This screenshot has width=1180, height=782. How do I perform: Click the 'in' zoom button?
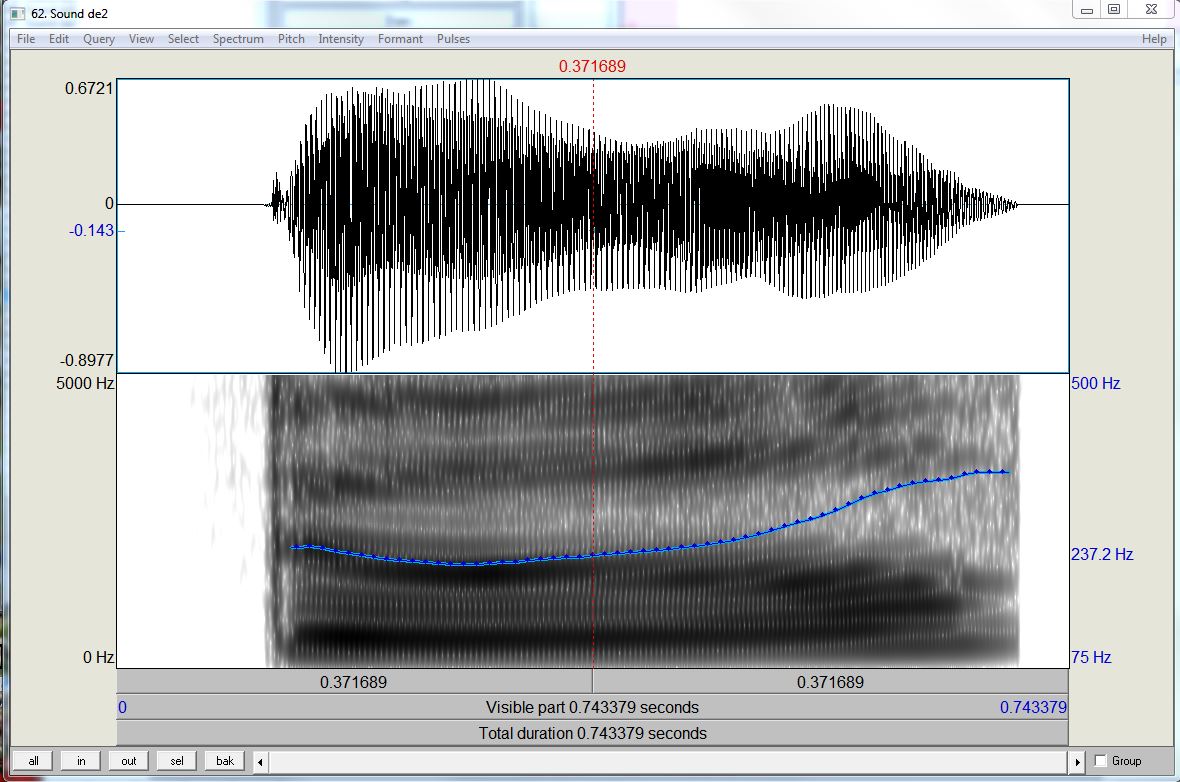[x=81, y=761]
